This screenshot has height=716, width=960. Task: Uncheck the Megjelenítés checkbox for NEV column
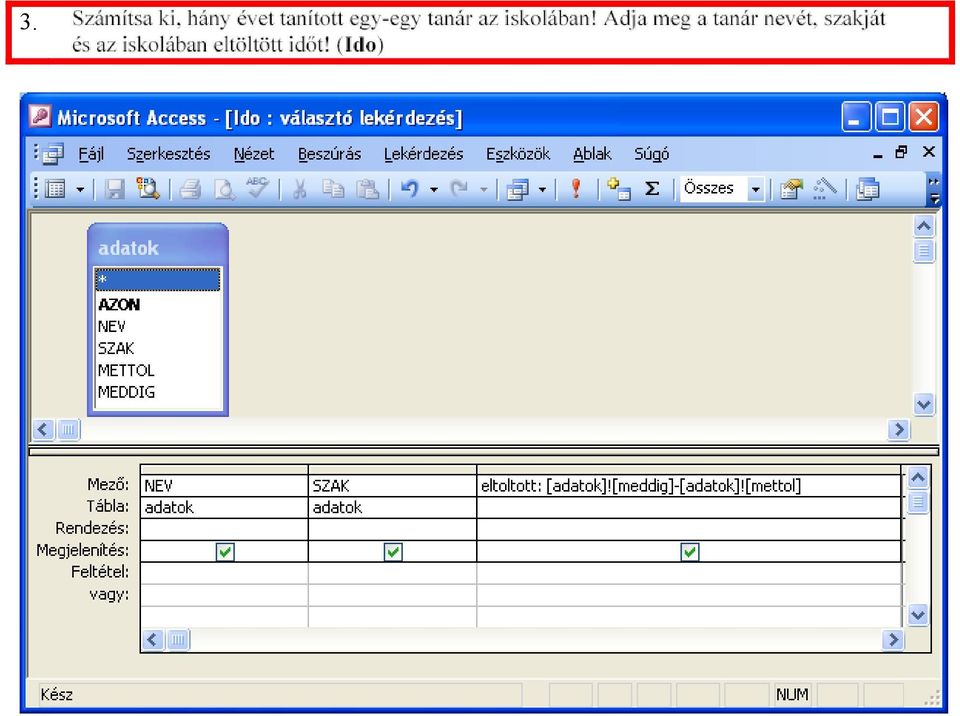[225, 552]
